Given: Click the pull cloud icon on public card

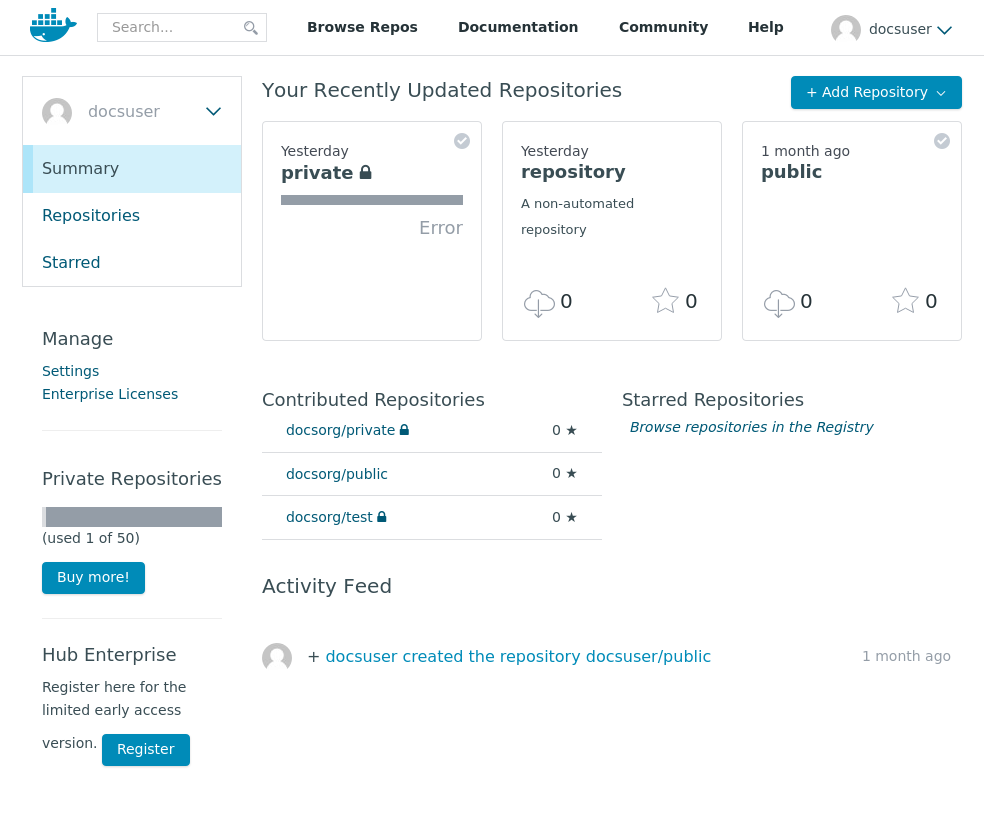Looking at the screenshot, I should 779,303.
